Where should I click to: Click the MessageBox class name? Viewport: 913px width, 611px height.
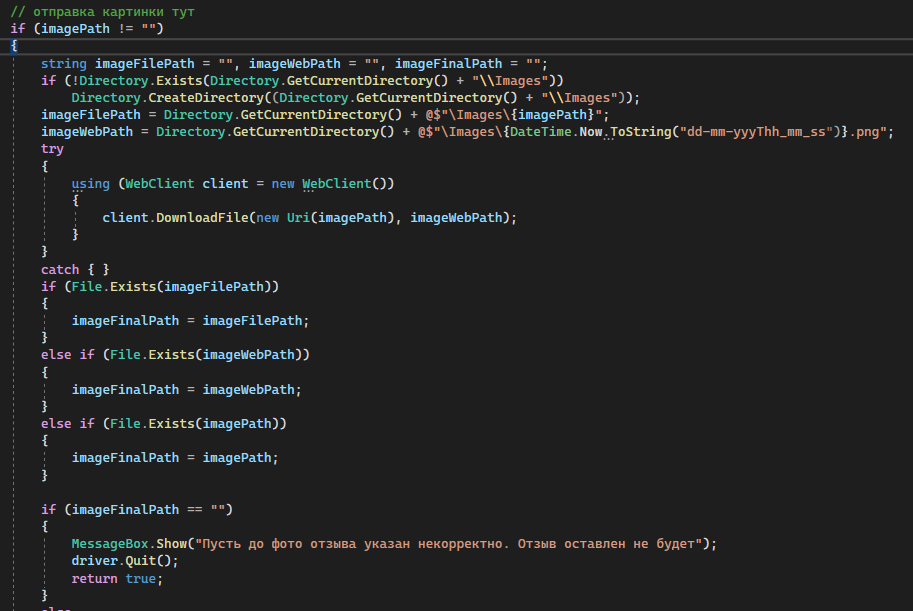point(109,544)
